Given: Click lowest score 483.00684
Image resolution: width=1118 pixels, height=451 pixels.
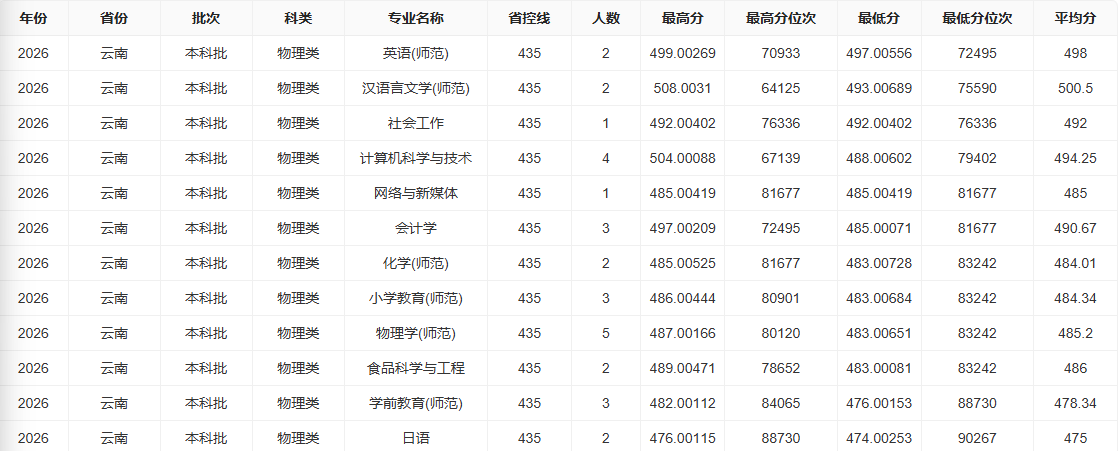Looking at the screenshot, I should pos(879,299).
